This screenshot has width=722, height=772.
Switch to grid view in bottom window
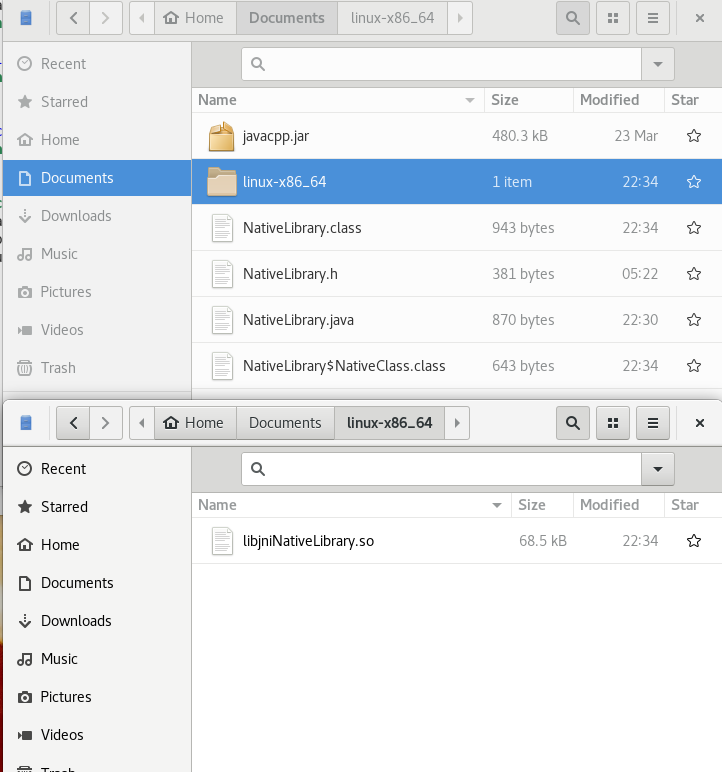pos(613,423)
